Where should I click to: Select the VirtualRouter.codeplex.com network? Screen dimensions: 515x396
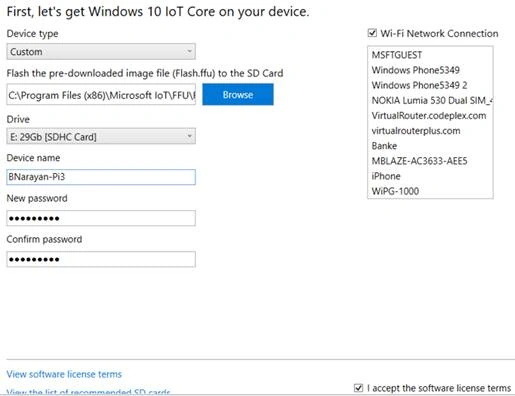pyautogui.click(x=430, y=116)
